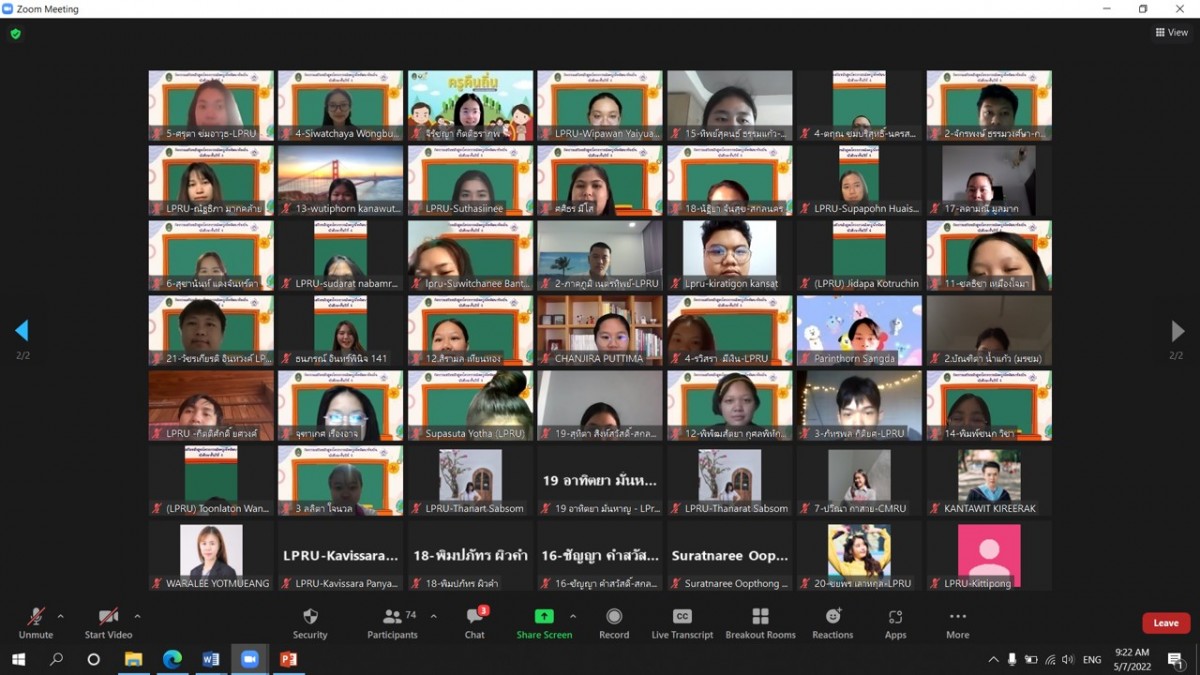This screenshot has width=1200, height=675.
Task: Toggle Start Video camera
Action: tap(108, 617)
